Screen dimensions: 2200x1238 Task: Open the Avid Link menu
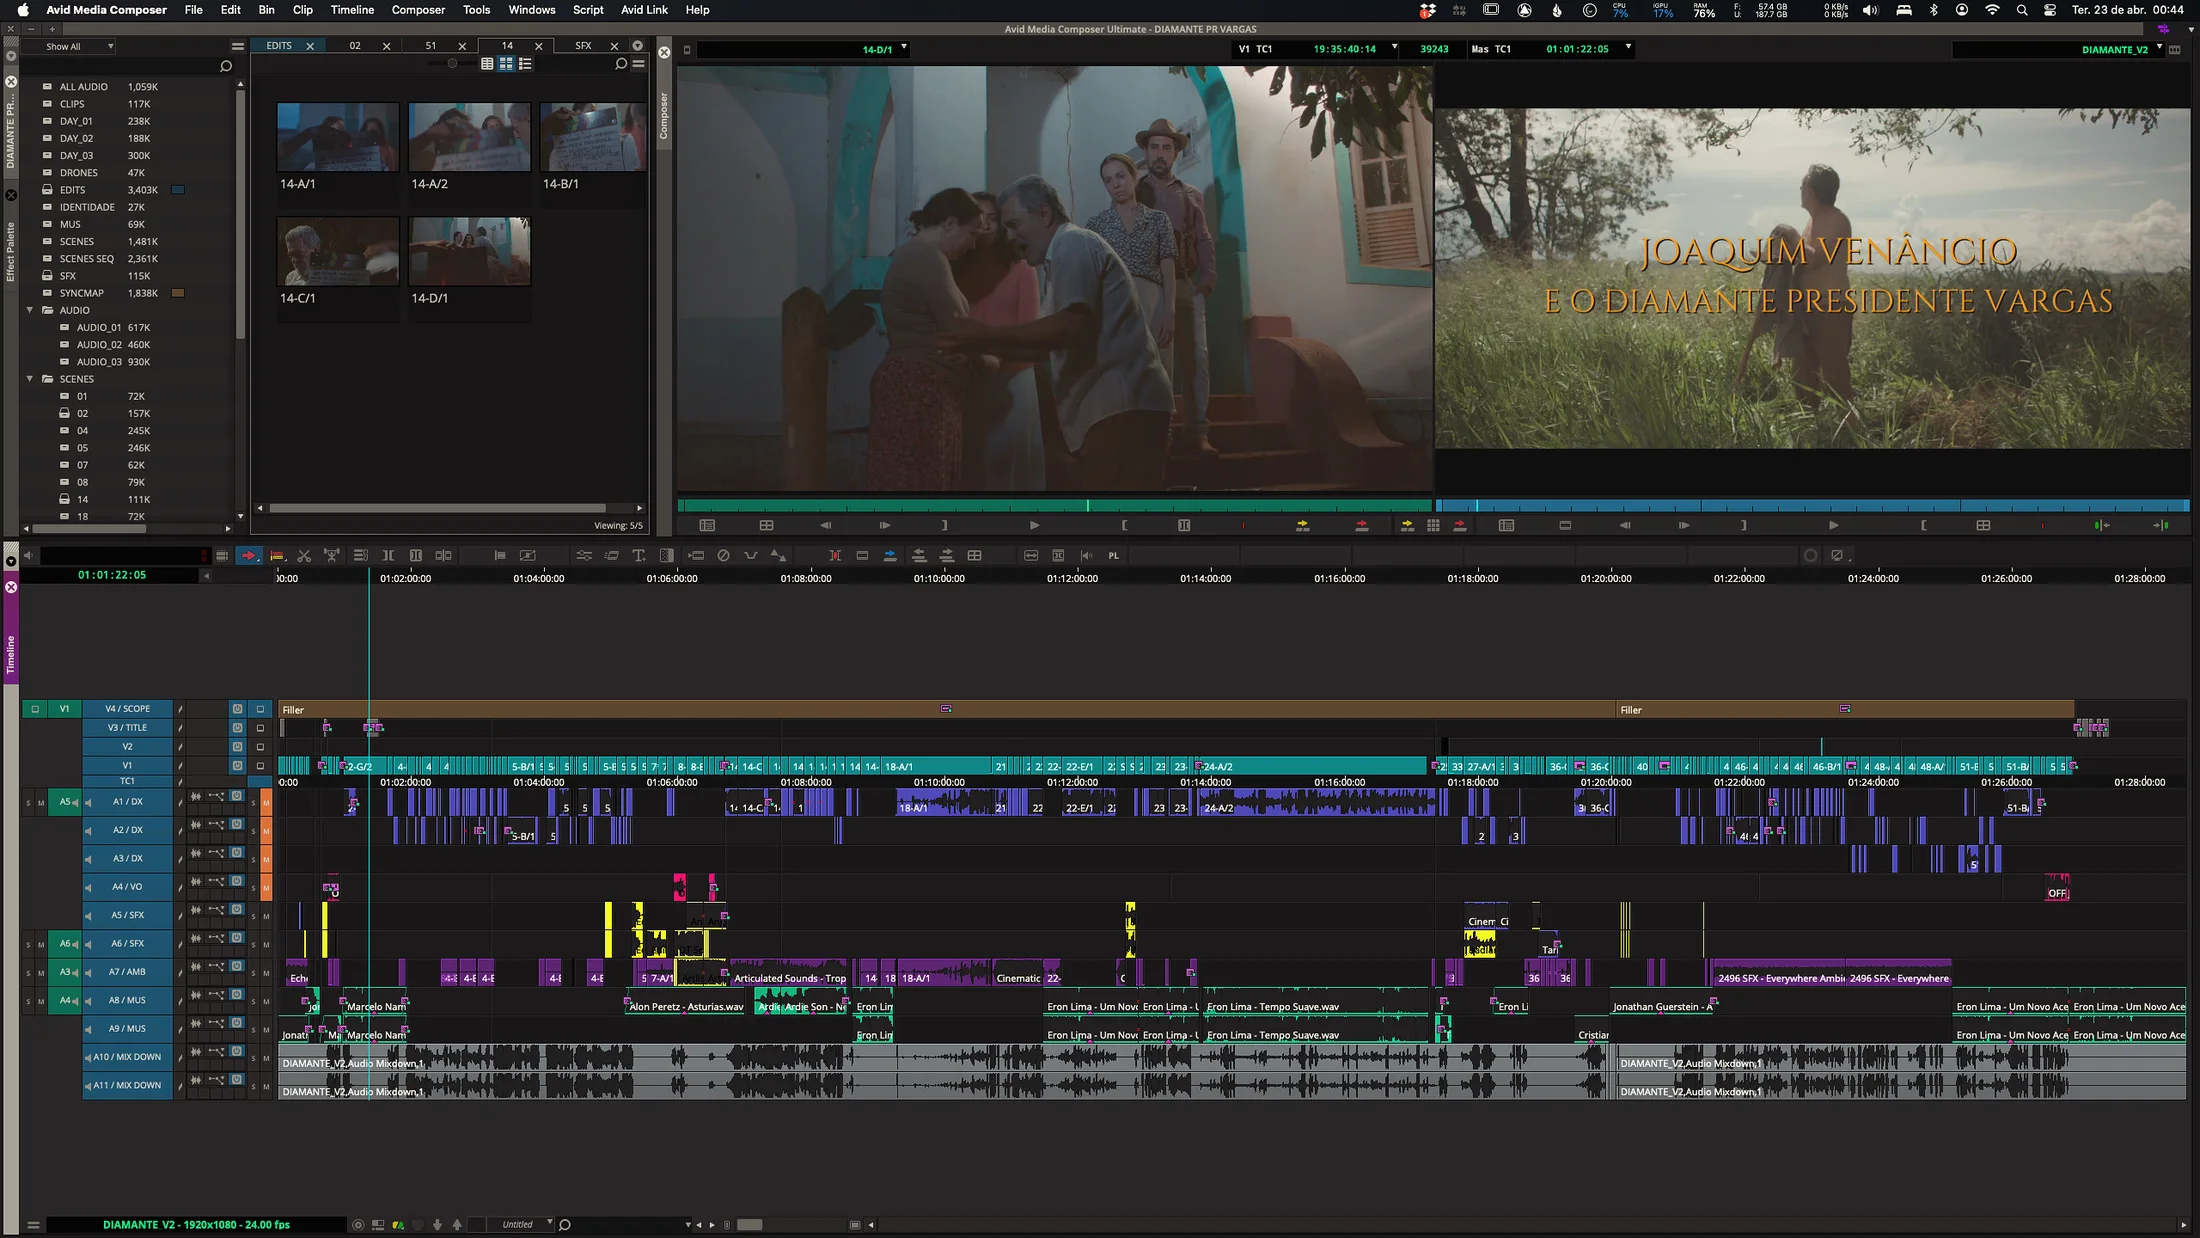644,10
